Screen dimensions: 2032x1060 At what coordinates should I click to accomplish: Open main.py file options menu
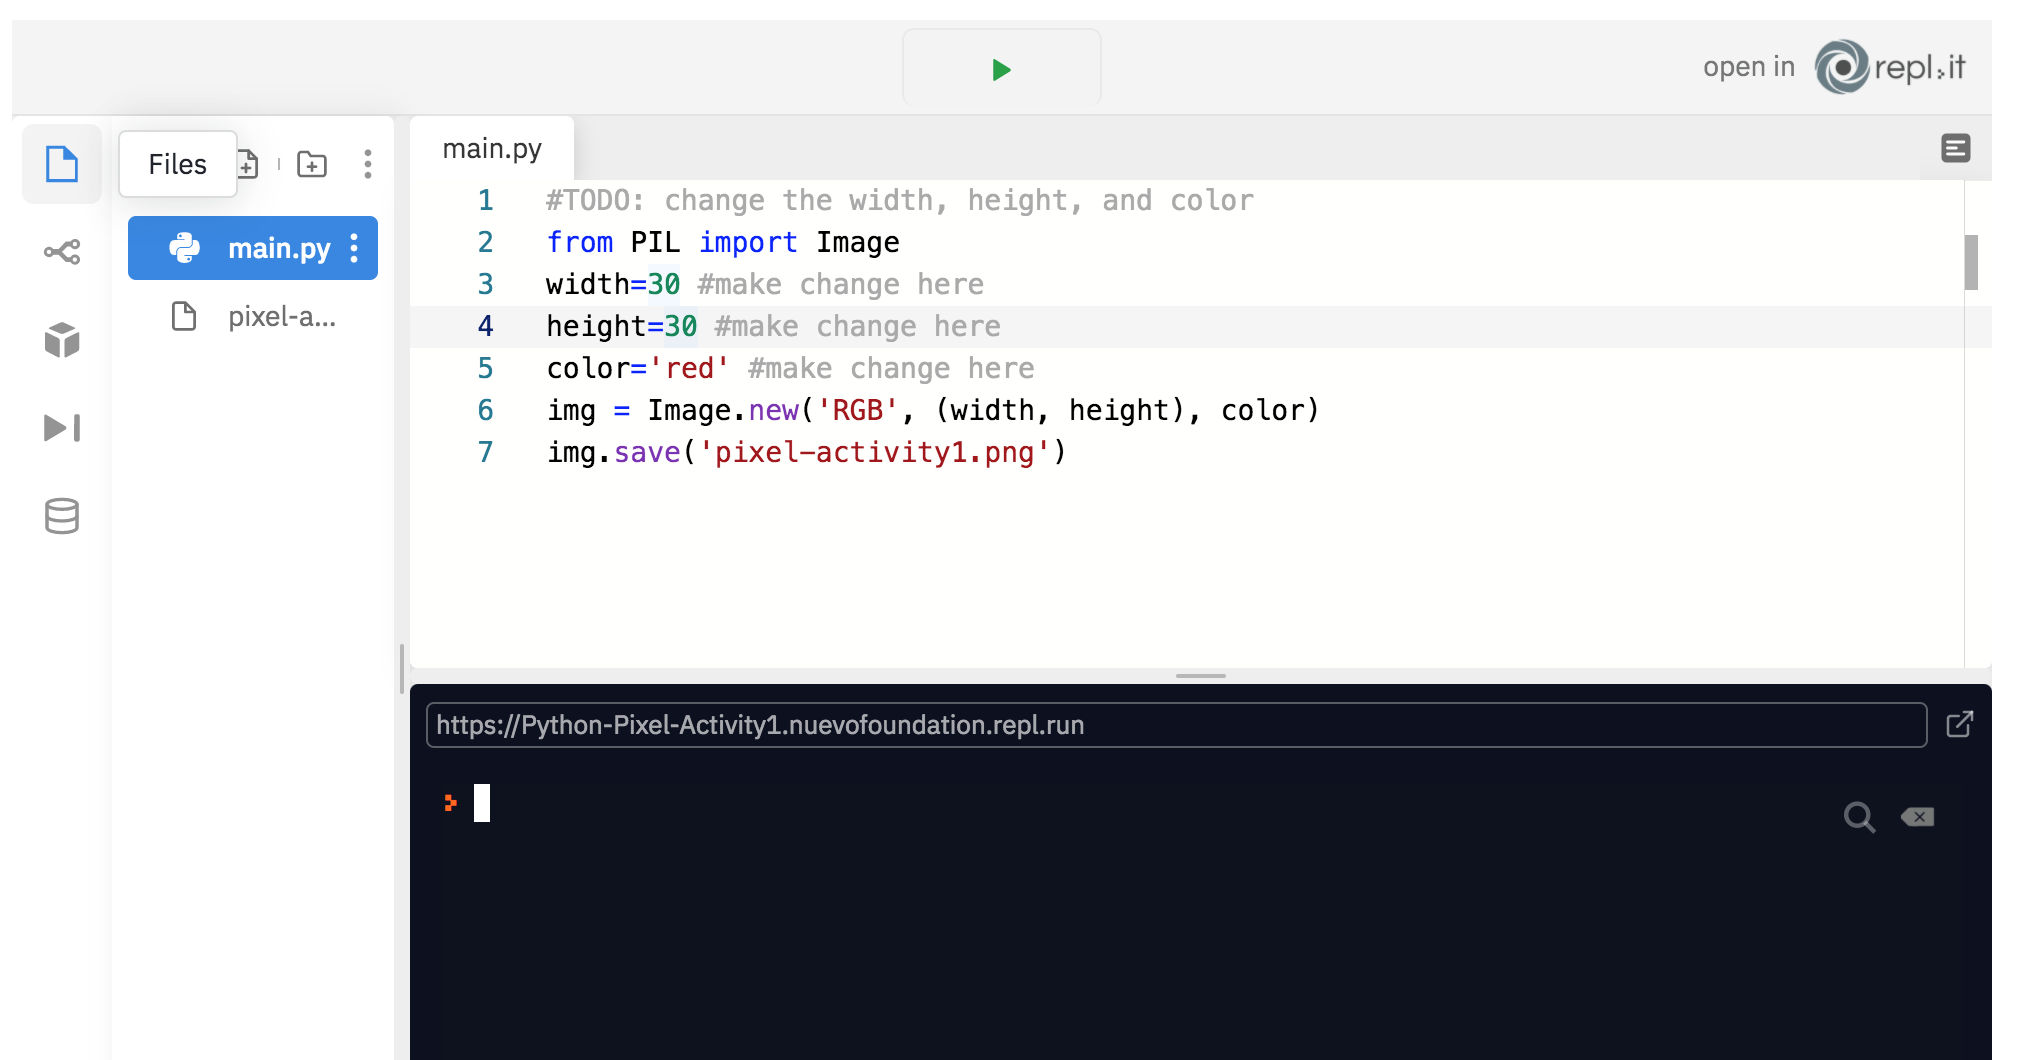(x=355, y=248)
